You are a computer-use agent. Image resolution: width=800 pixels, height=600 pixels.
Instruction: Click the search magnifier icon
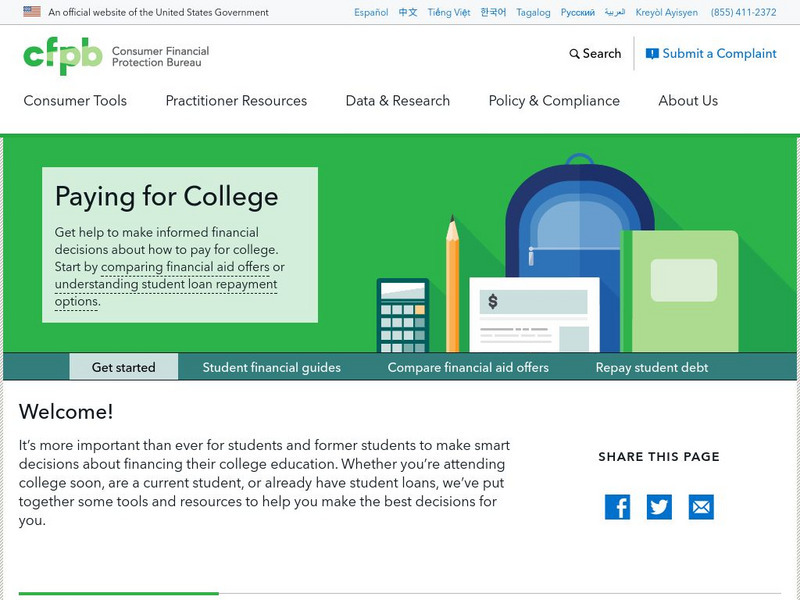pos(574,54)
